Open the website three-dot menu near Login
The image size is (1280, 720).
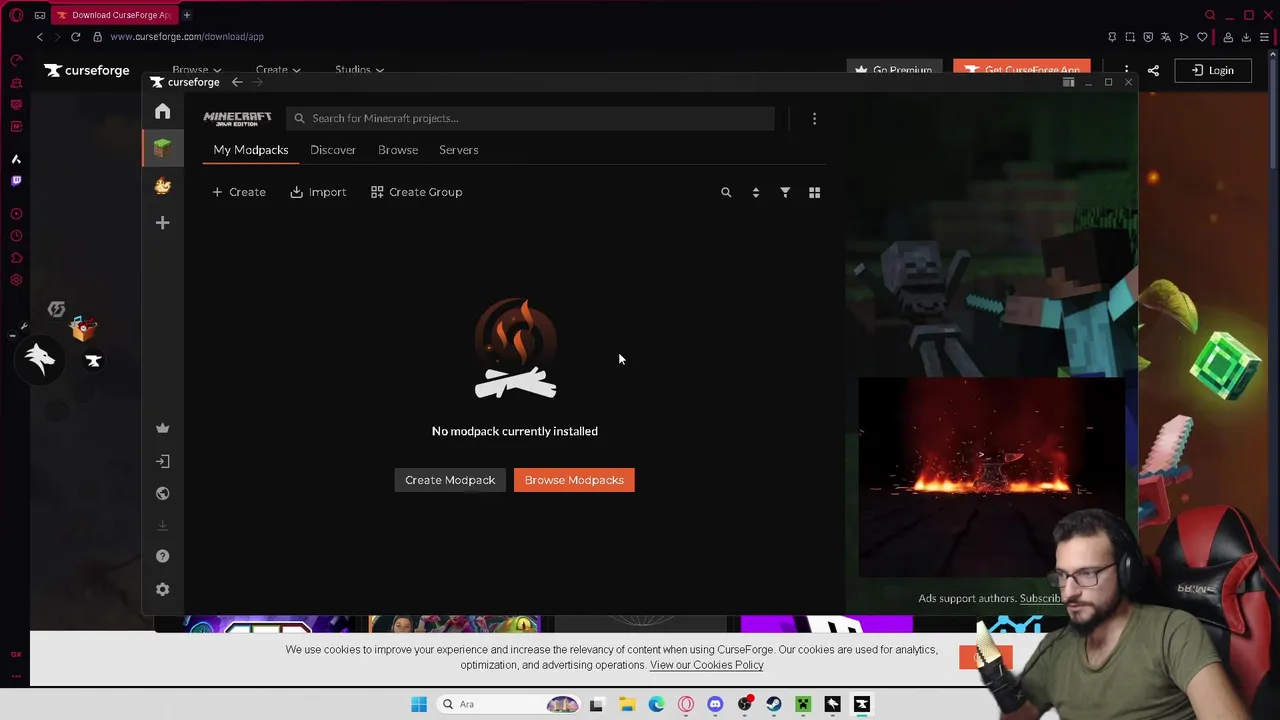click(x=1126, y=68)
